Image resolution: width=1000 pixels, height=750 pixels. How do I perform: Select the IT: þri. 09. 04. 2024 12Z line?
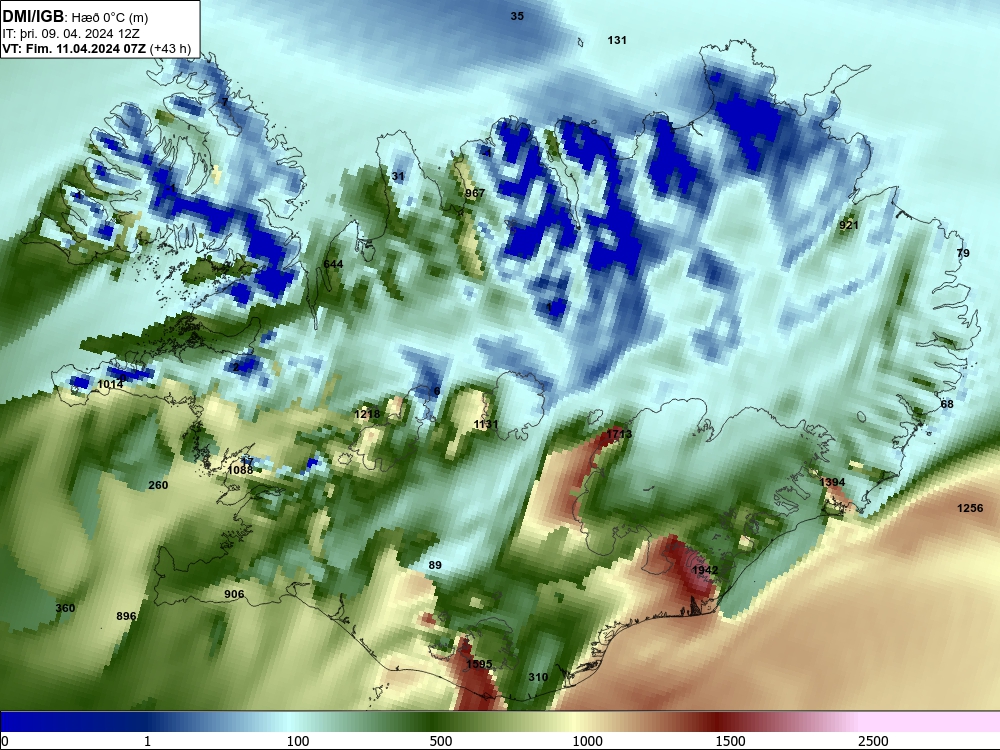[x=71, y=33]
